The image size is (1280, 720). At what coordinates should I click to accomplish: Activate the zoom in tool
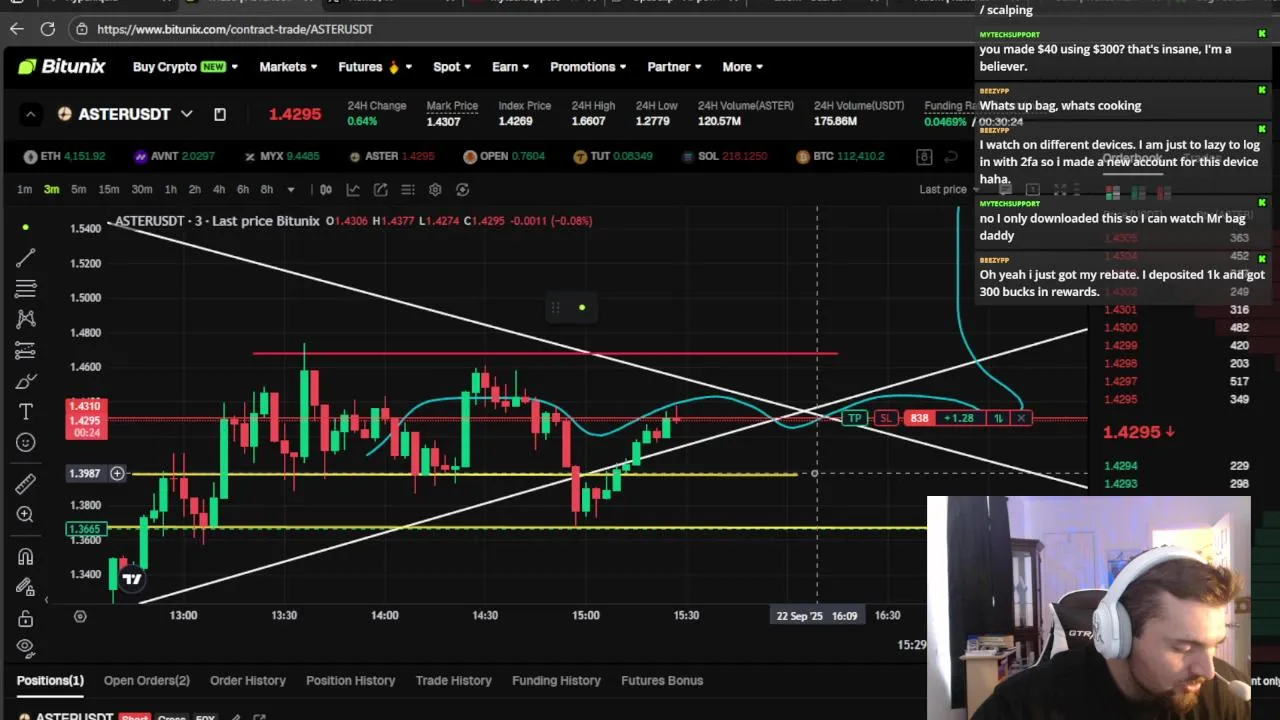26,514
